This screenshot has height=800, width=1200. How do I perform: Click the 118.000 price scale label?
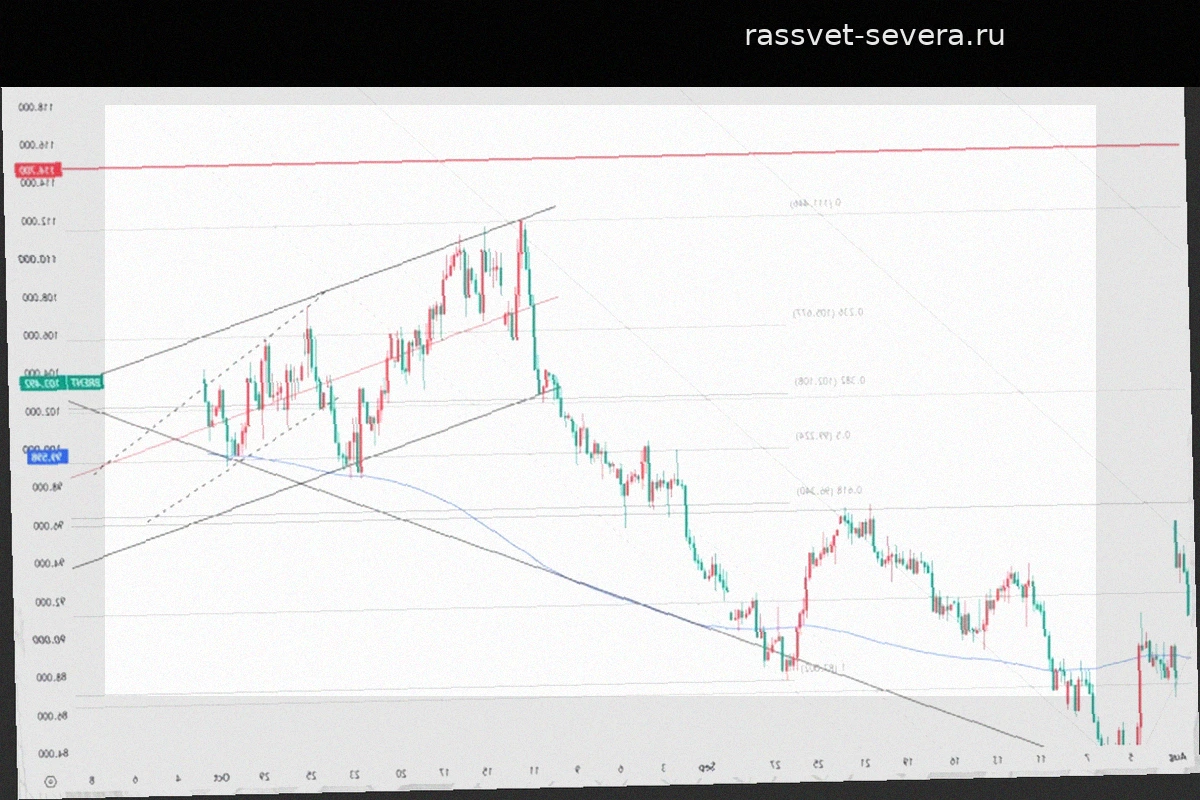pyautogui.click(x=36, y=107)
